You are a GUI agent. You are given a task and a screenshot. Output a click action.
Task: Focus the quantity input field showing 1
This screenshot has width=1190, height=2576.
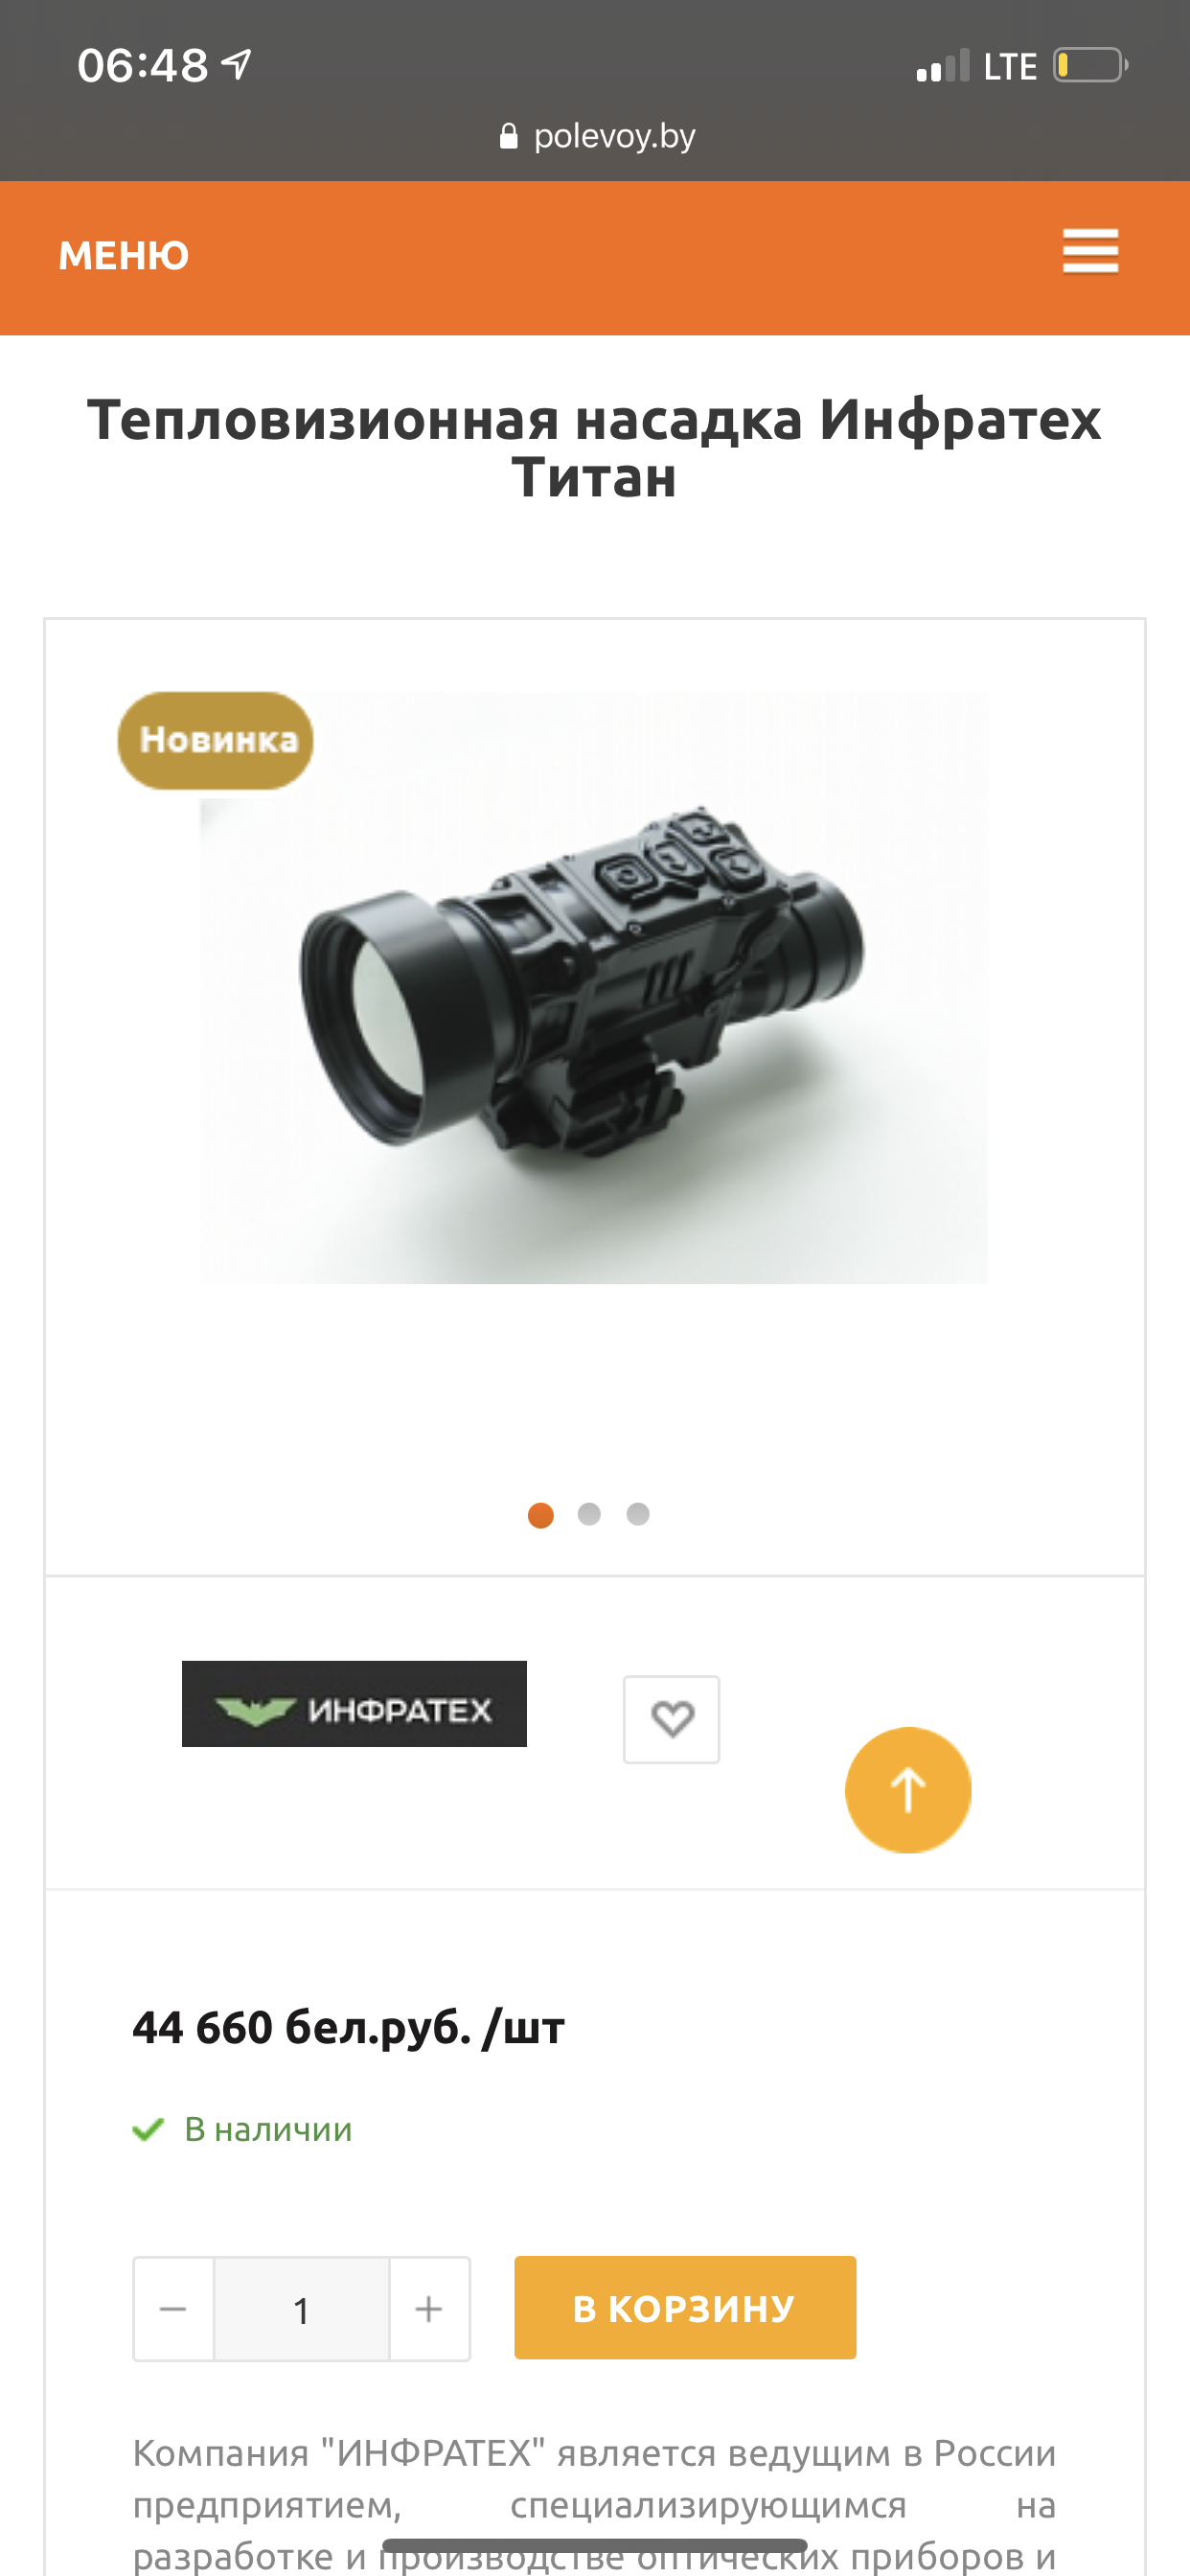pyautogui.click(x=301, y=2308)
